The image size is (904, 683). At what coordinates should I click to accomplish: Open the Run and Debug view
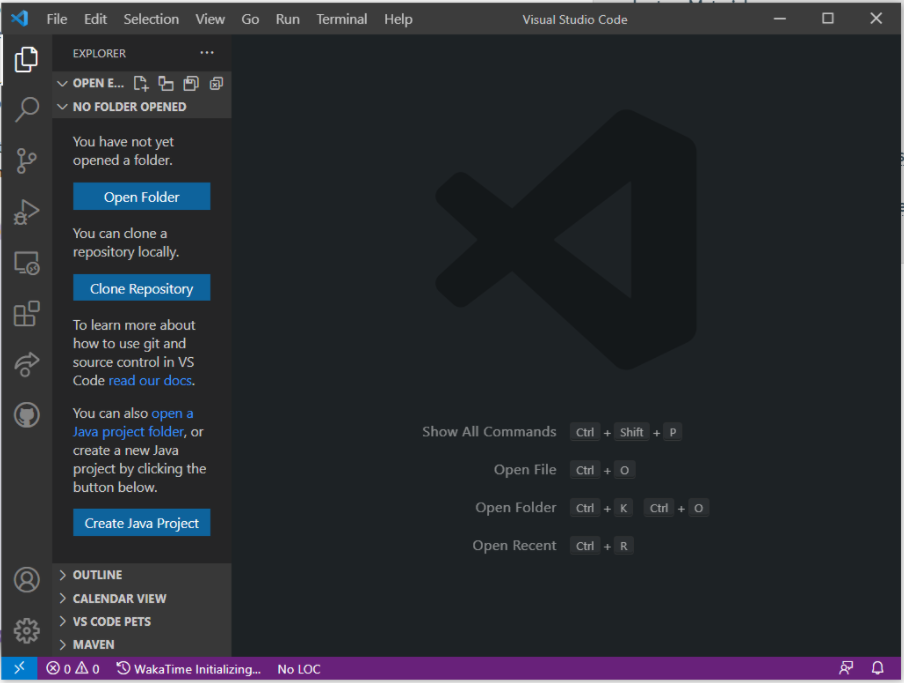26,212
